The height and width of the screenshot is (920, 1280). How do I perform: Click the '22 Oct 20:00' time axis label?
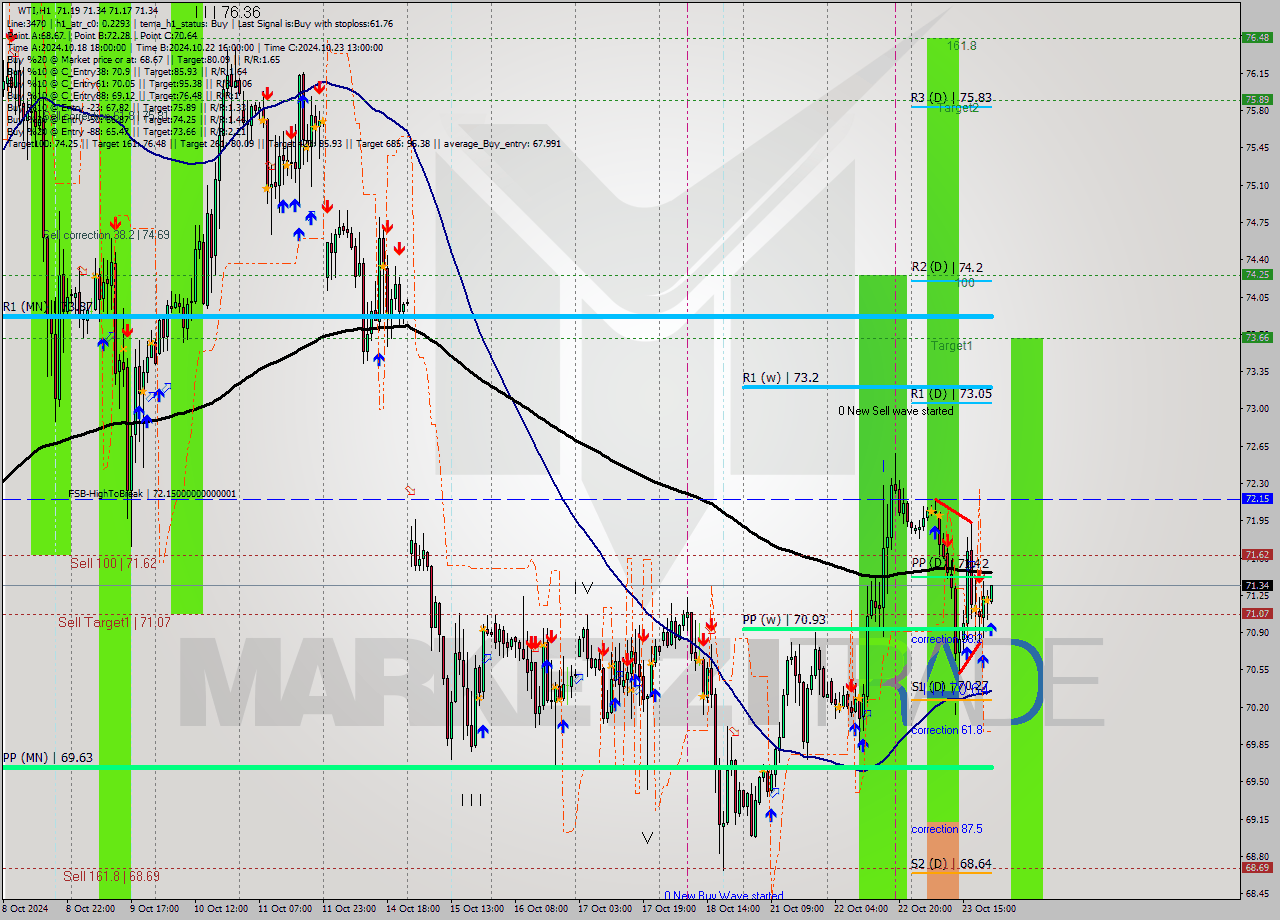coord(925,909)
